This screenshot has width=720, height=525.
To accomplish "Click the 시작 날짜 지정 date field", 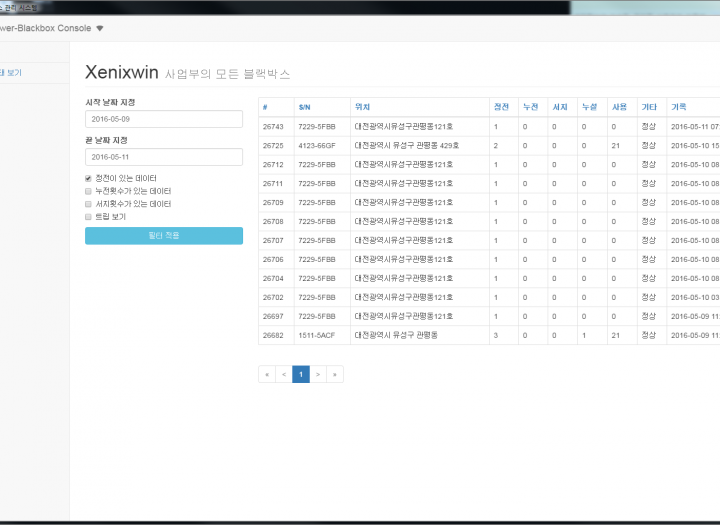I will pyautogui.click(x=163, y=119).
